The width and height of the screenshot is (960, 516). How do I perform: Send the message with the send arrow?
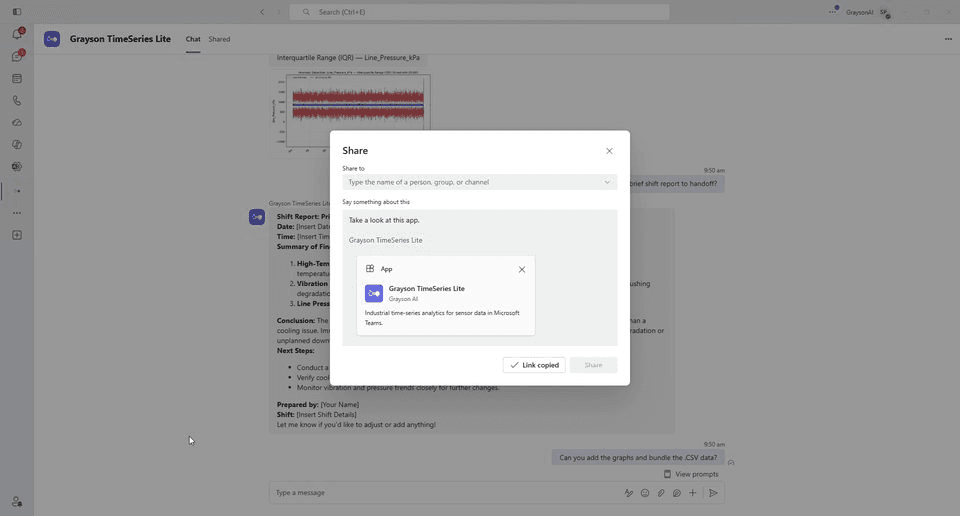click(713, 493)
